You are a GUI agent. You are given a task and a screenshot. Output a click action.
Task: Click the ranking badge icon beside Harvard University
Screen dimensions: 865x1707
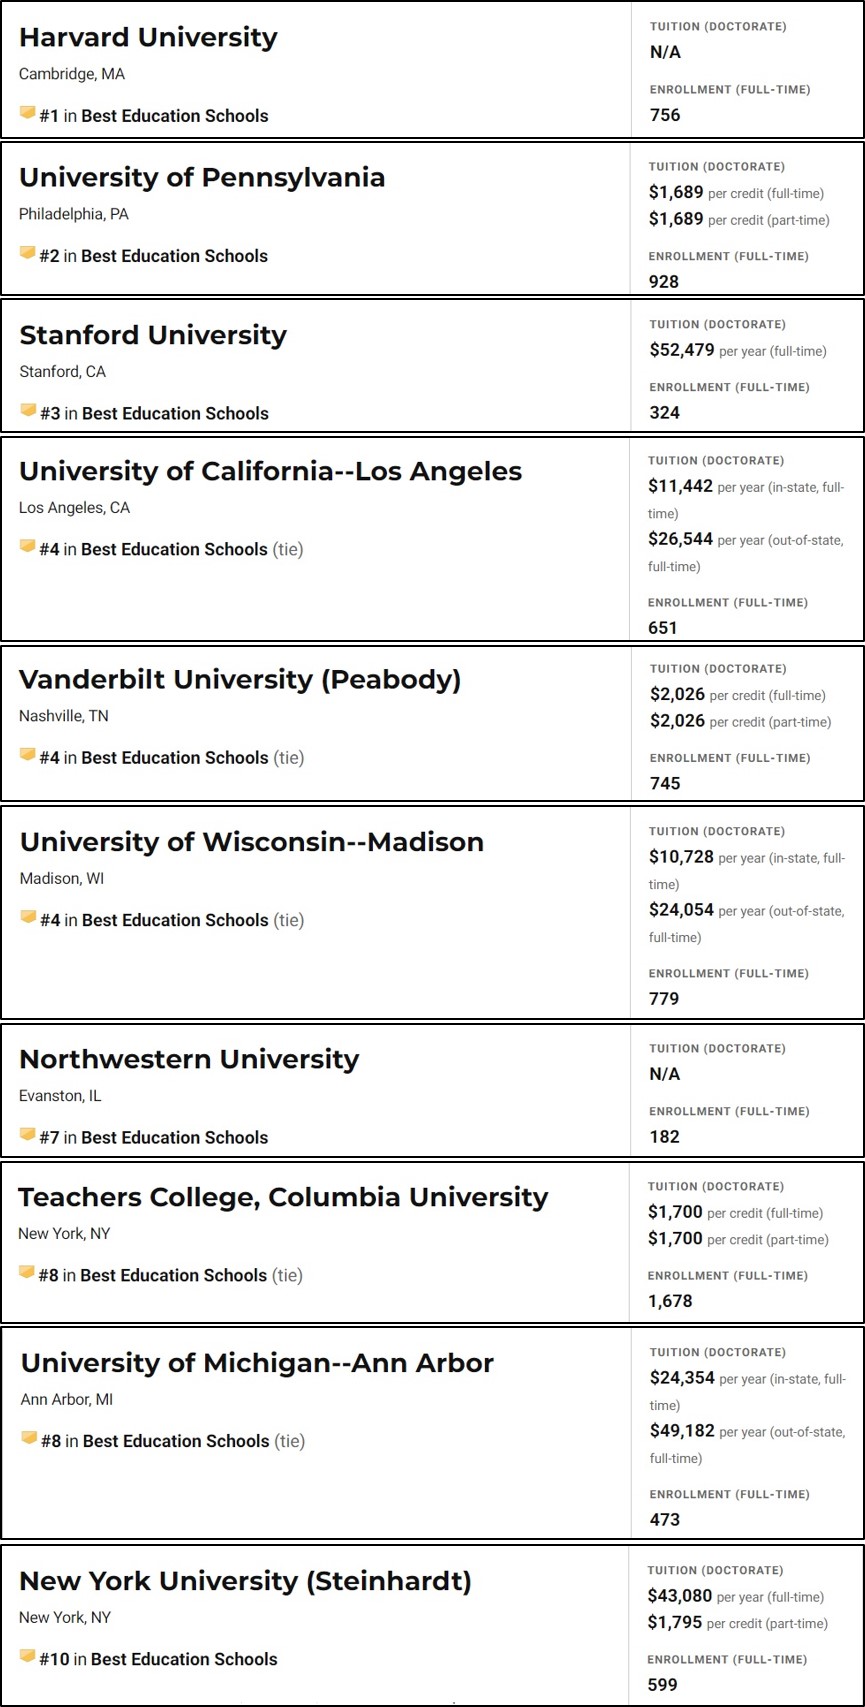[28, 113]
